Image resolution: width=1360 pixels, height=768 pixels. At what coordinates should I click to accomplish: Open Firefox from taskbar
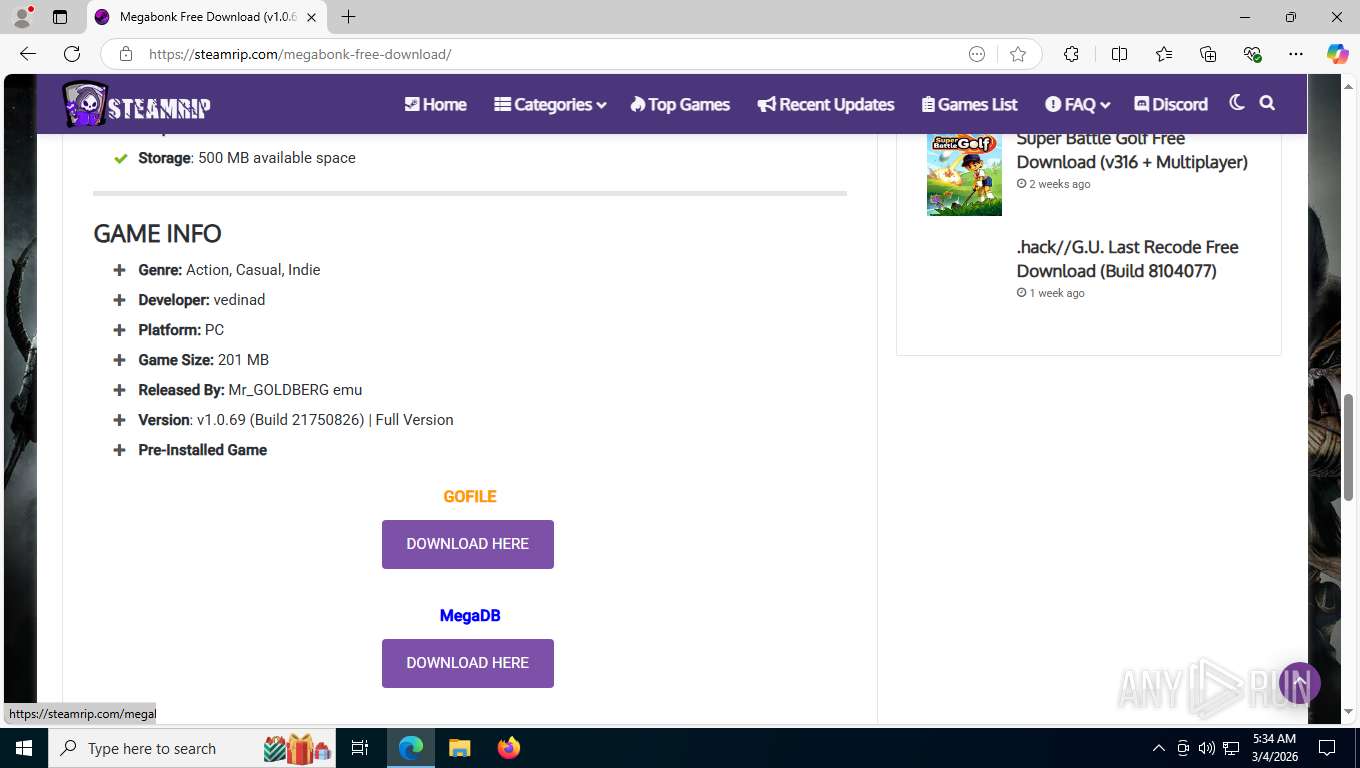click(509, 748)
